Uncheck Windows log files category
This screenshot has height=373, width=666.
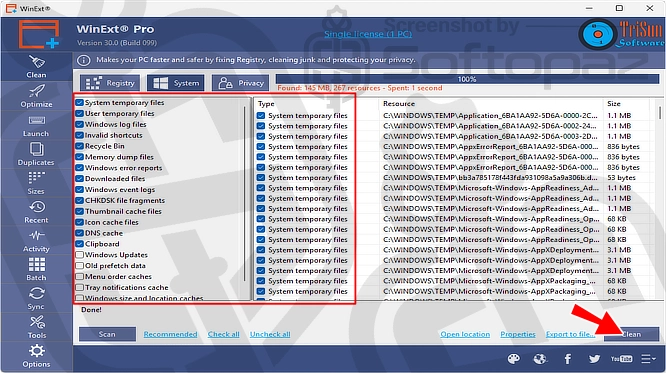pos(79,124)
